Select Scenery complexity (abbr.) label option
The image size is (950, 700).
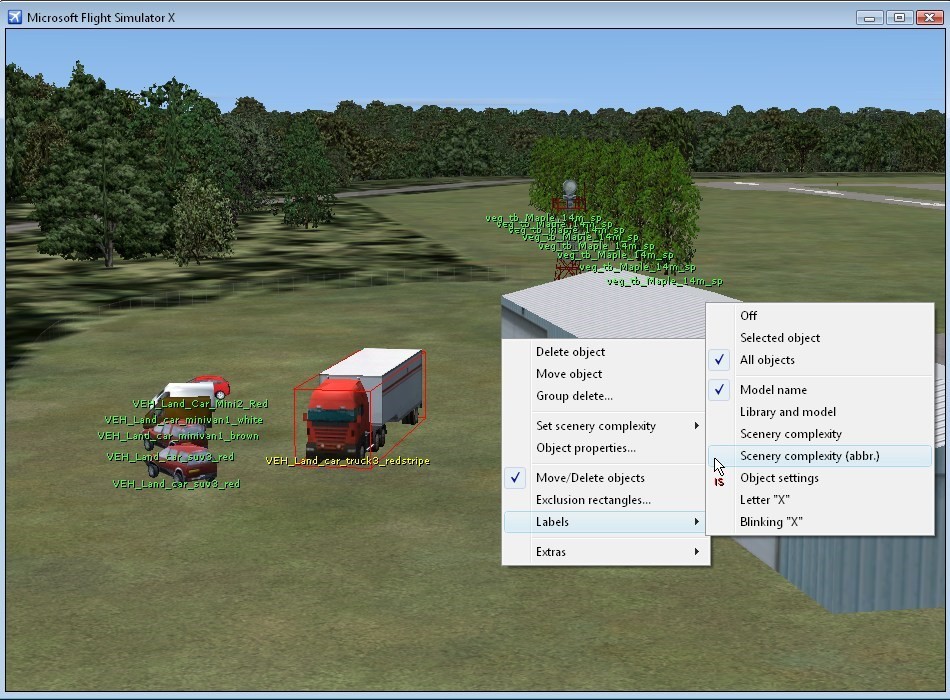click(x=809, y=456)
